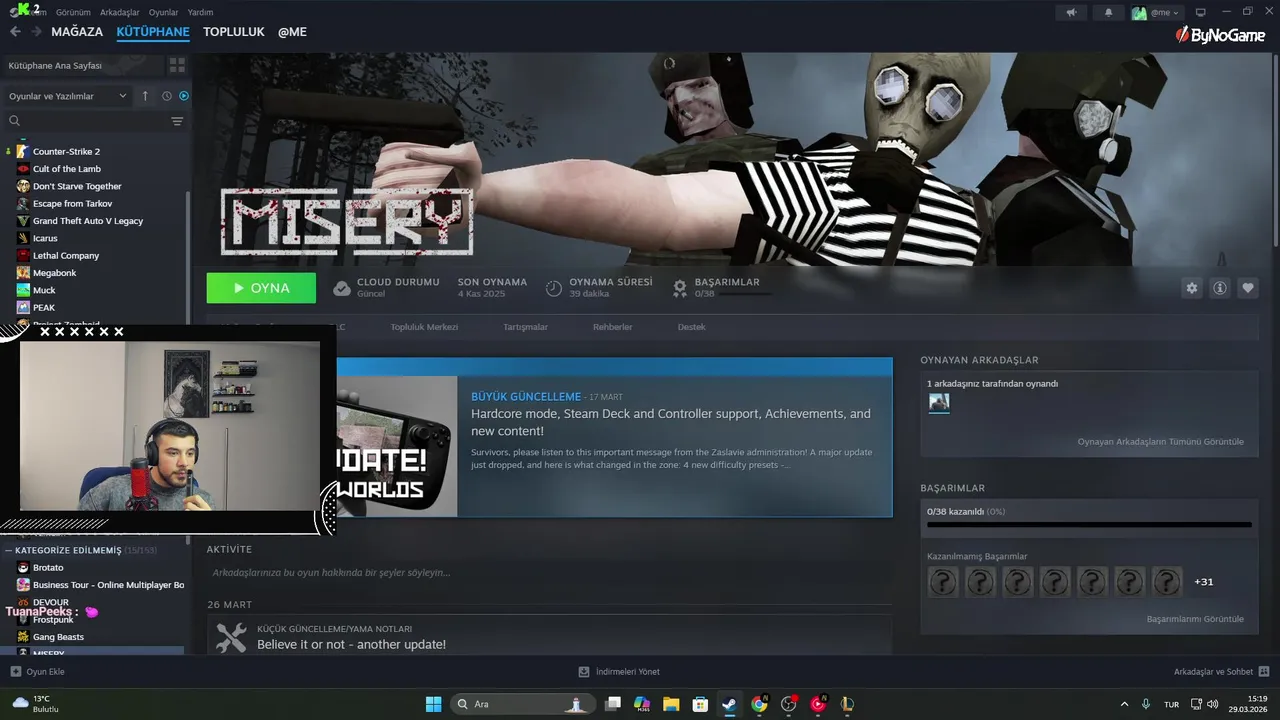This screenshot has width=1280, height=720.
Task: Open the Oyunlar ve Yazılımlar dropdown
Action: click(x=68, y=96)
